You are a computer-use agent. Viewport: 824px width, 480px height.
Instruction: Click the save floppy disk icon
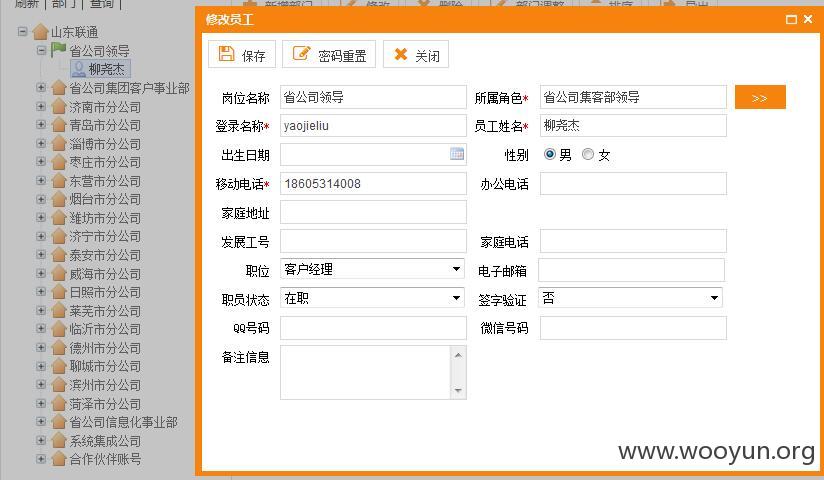[x=226, y=54]
